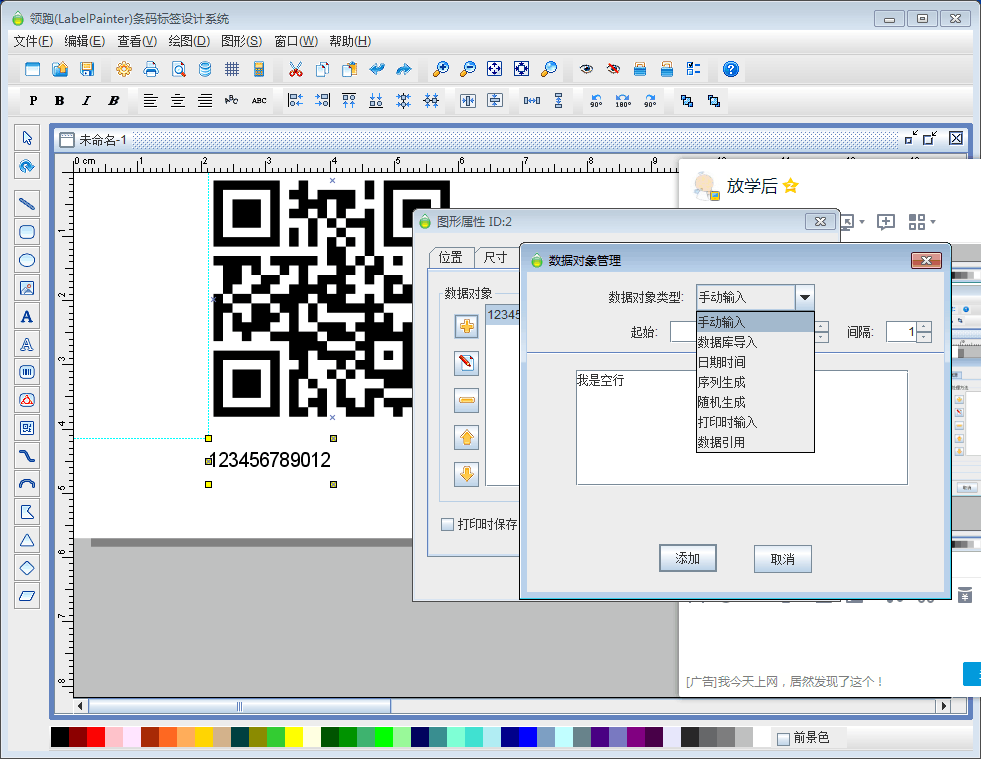This screenshot has width=981, height=759.
Task: Choose 打印时输入 option in data type list
Action: 755,422
